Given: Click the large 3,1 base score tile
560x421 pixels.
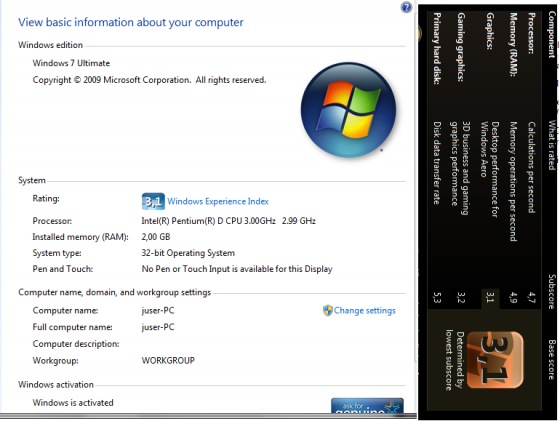Looking at the screenshot, I should 495,359.
